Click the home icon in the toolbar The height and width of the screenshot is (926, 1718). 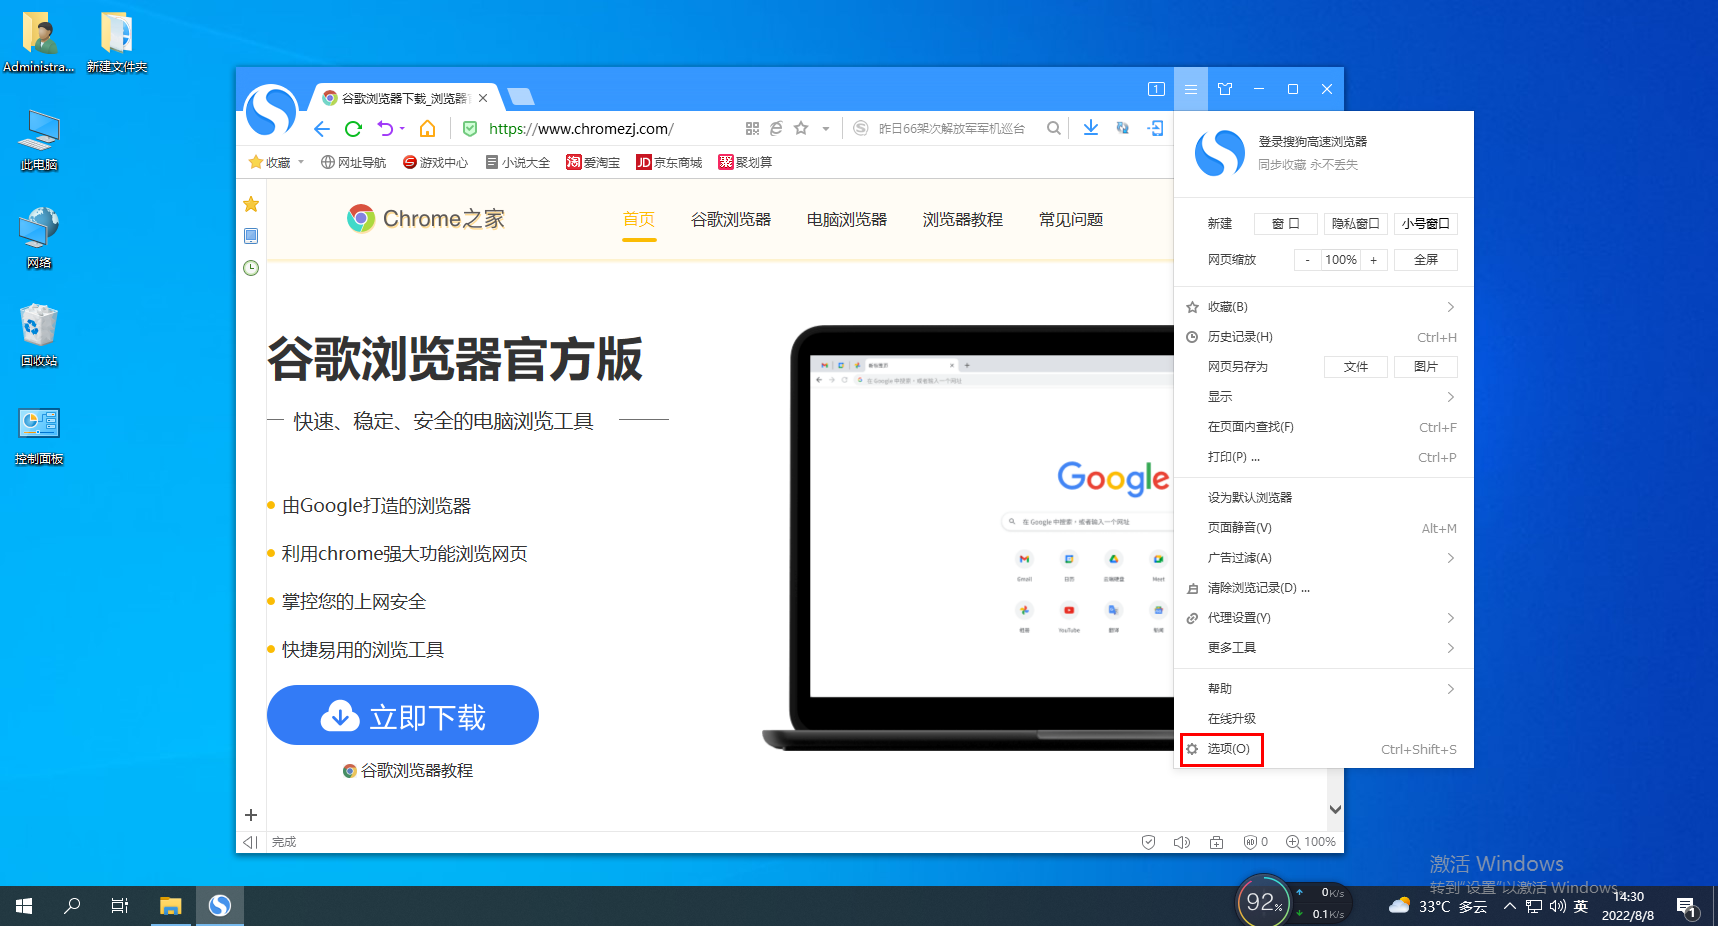pyautogui.click(x=428, y=128)
